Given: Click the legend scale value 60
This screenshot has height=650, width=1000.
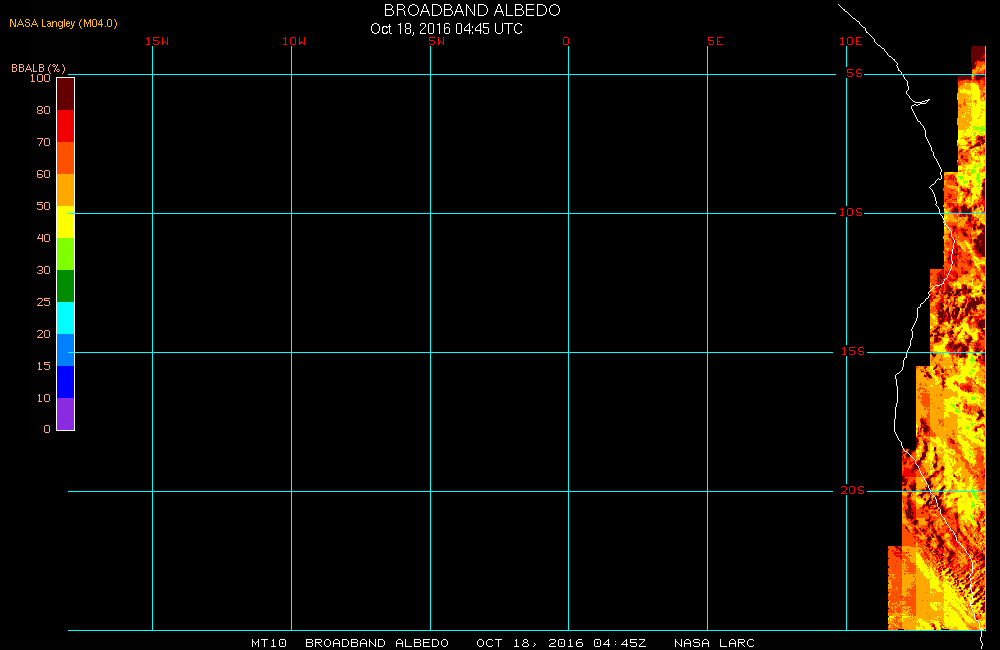Looking at the screenshot, I should tap(43, 174).
